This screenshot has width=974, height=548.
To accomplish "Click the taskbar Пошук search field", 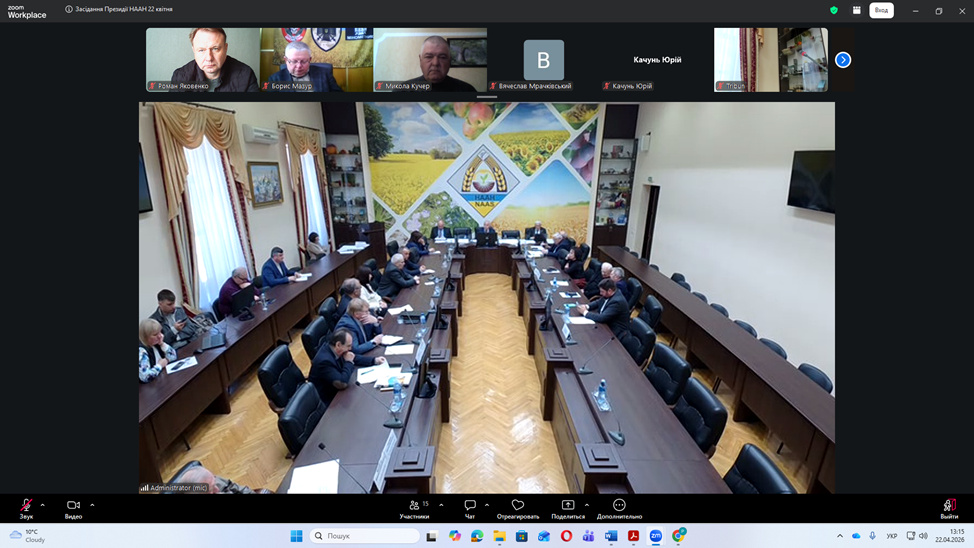I will (x=365, y=536).
